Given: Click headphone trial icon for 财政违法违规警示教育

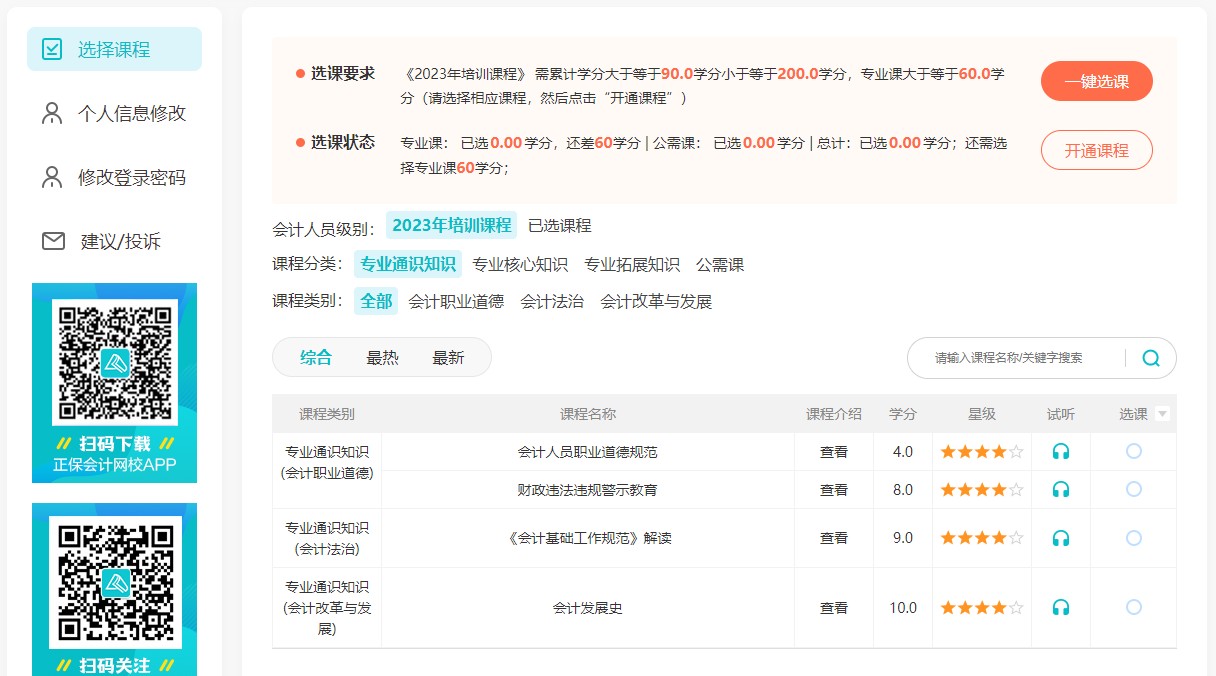Looking at the screenshot, I should click(x=1060, y=489).
